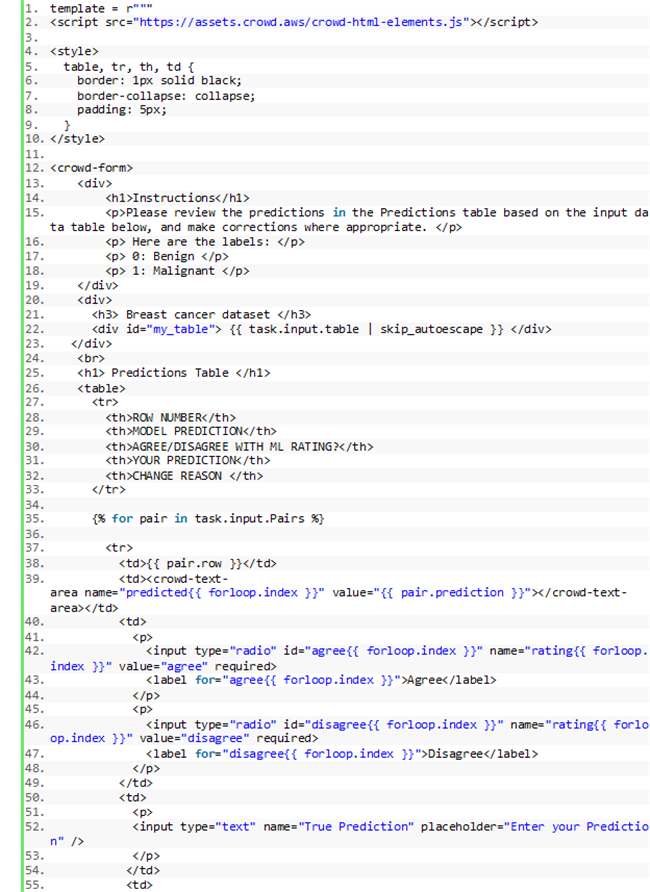Click 'Here are the labels:' paragraph

click(205, 241)
